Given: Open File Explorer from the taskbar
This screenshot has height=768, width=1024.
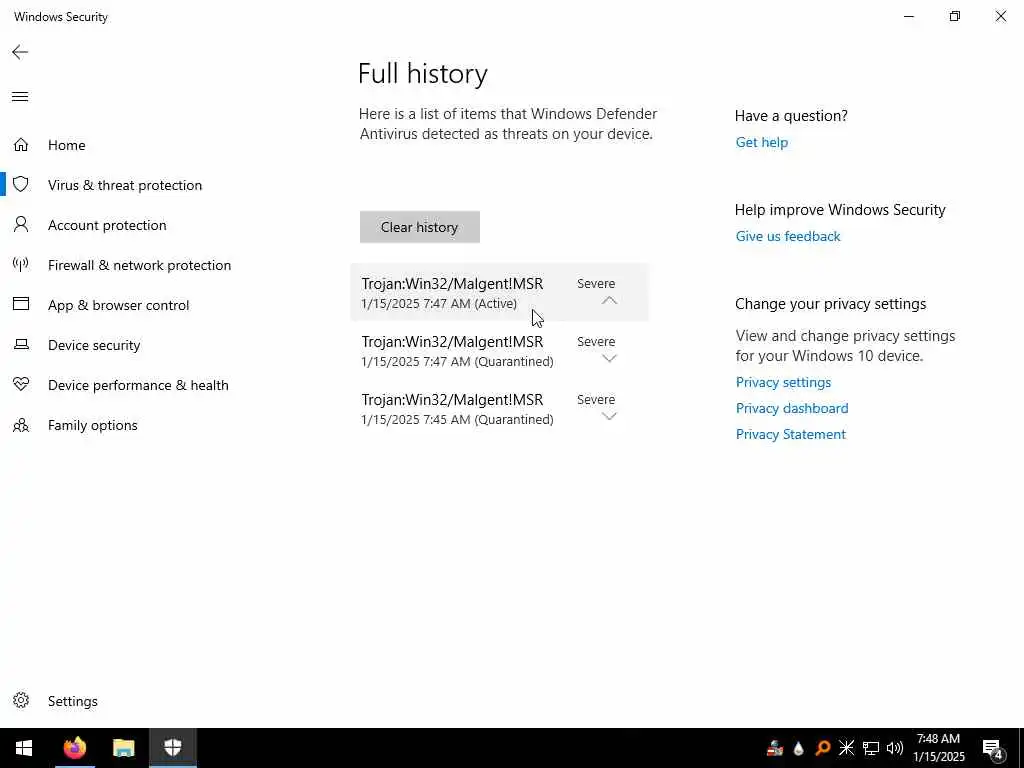Looking at the screenshot, I should 123,748.
